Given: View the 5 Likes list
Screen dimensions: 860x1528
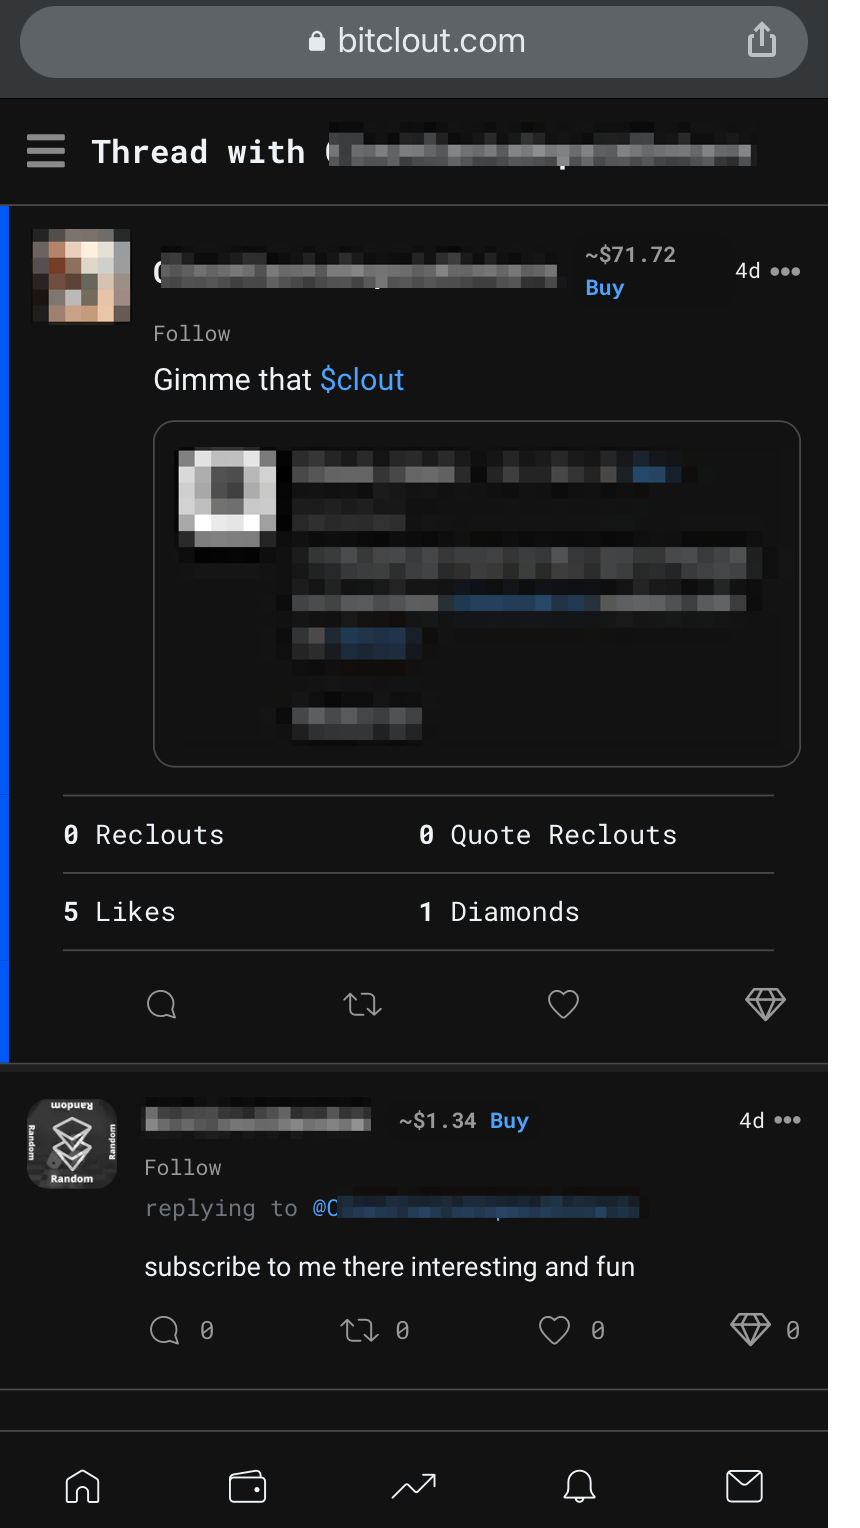Looking at the screenshot, I should [x=119, y=912].
